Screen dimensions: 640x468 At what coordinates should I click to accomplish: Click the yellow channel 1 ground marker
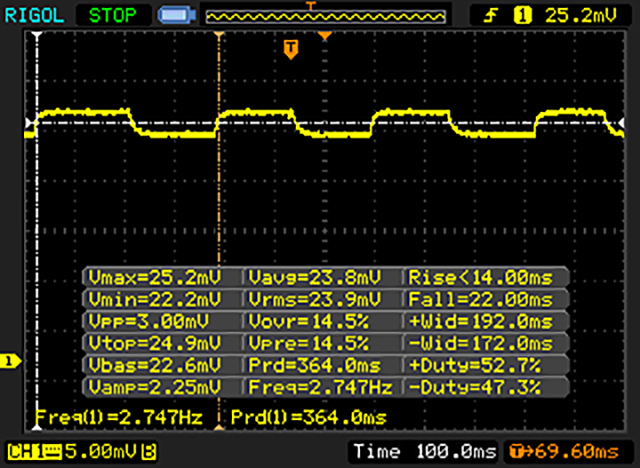pyautogui.click(x=10, y=361)
